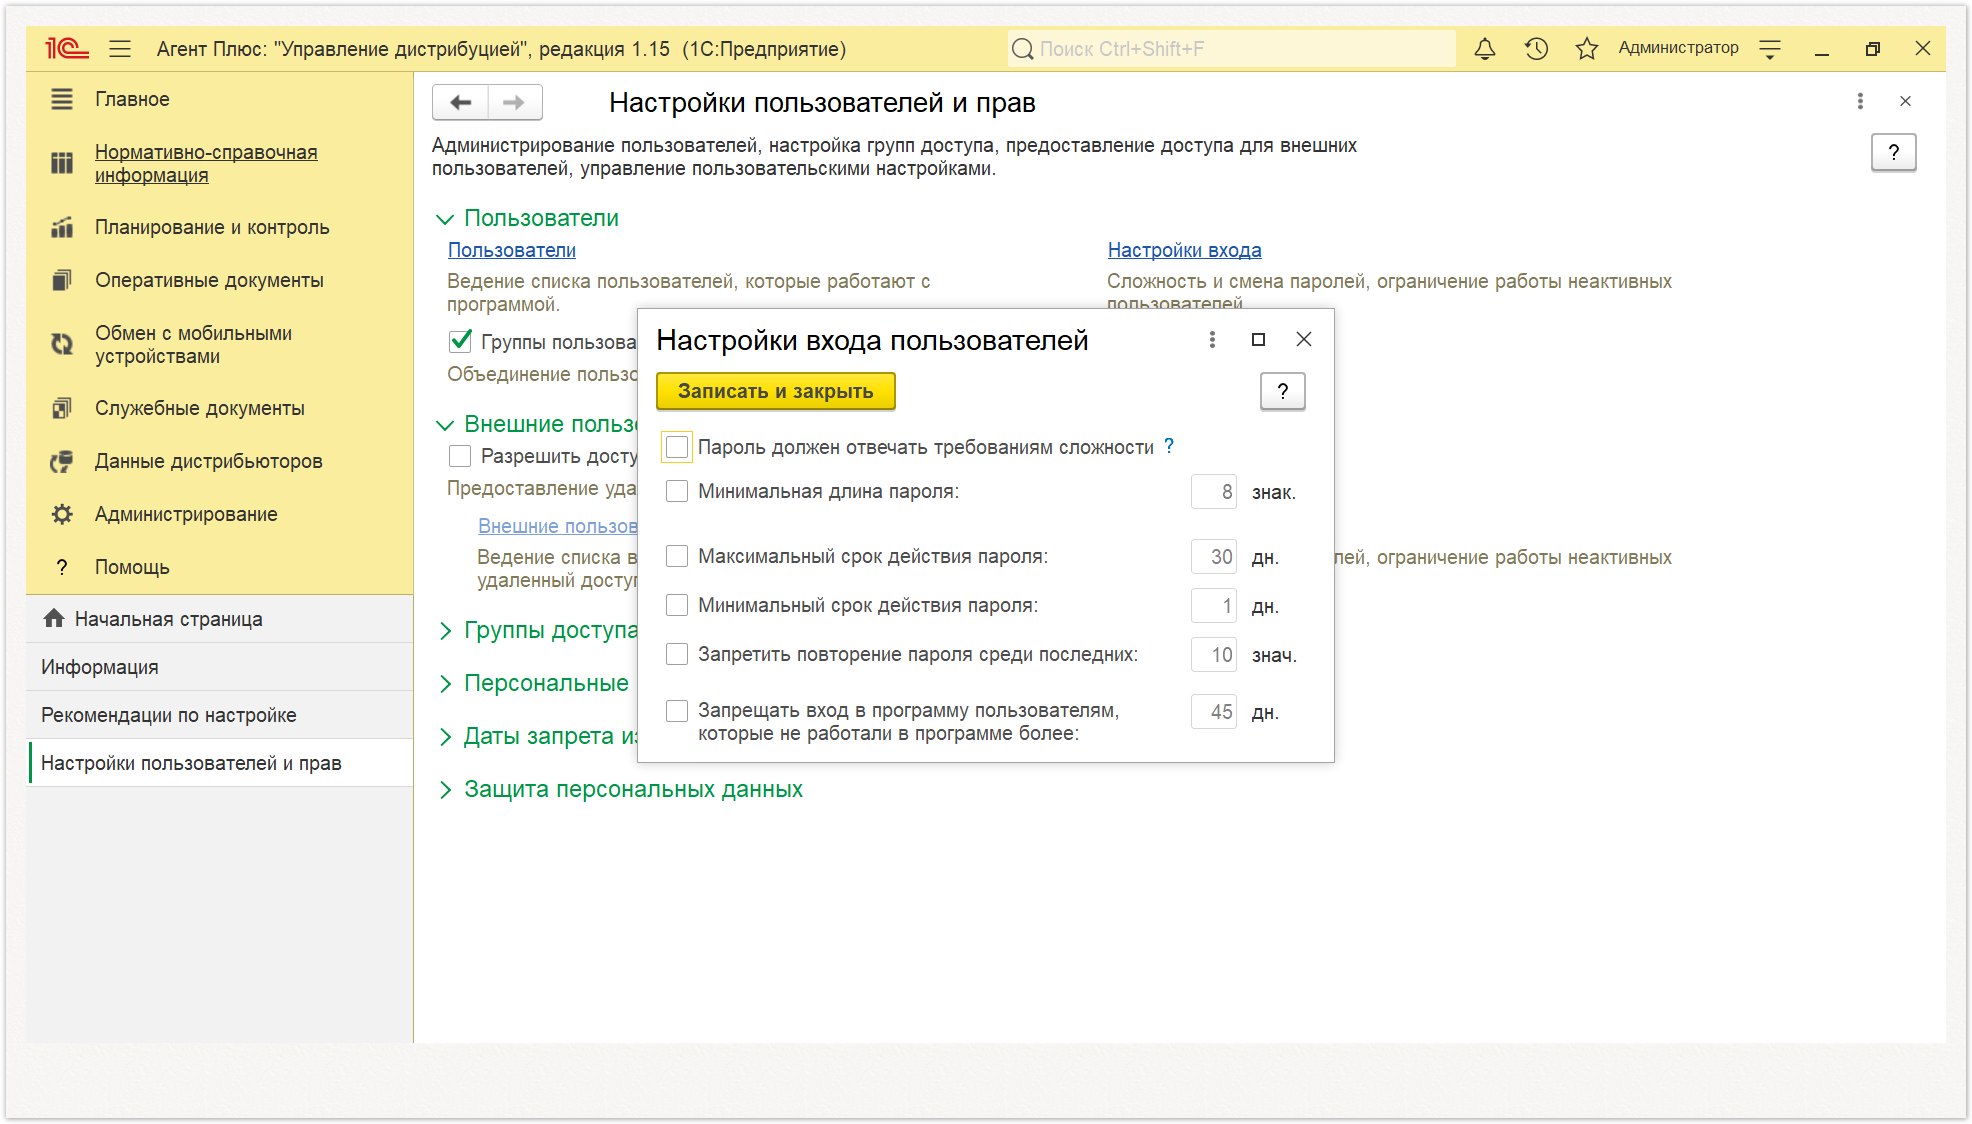Toggle Максимальный срок действия пароля checkbox
This screenshot has height=1124, width=1972.
(677, 556)
